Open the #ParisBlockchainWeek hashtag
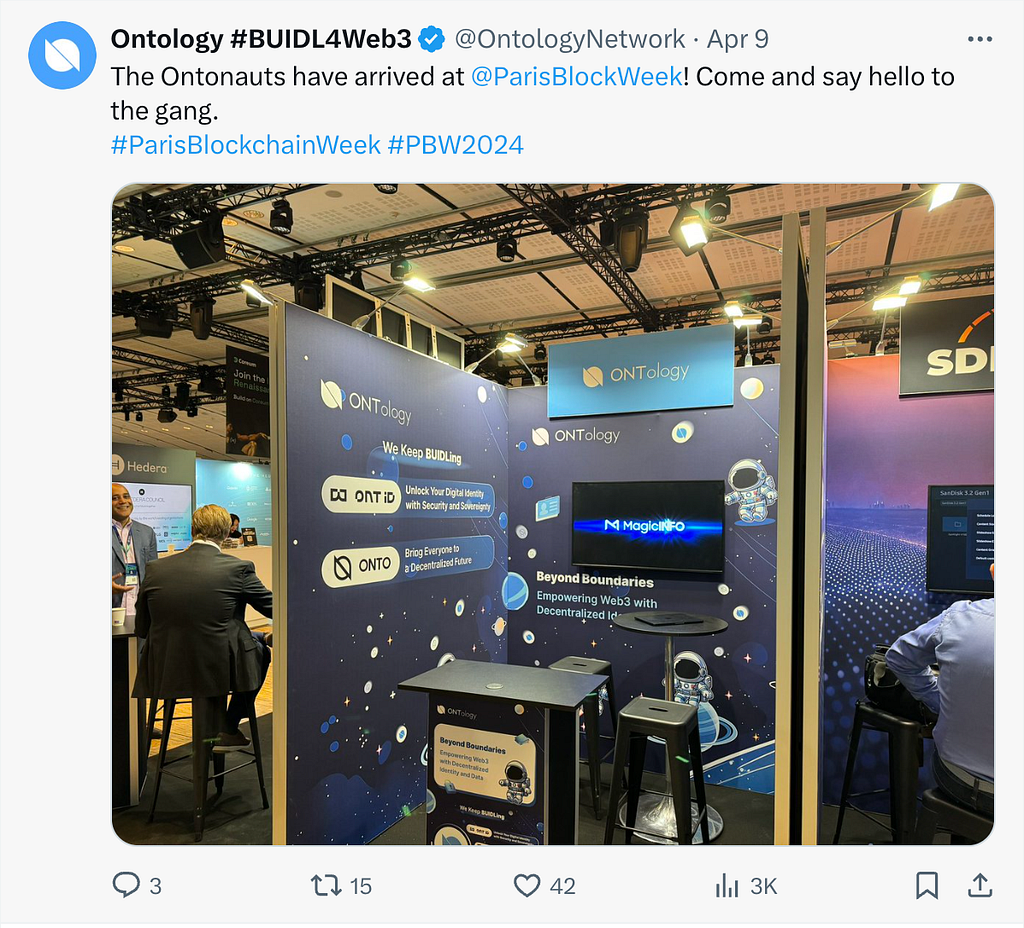This screenshot has width=1024, height=928. click(246, 144)
